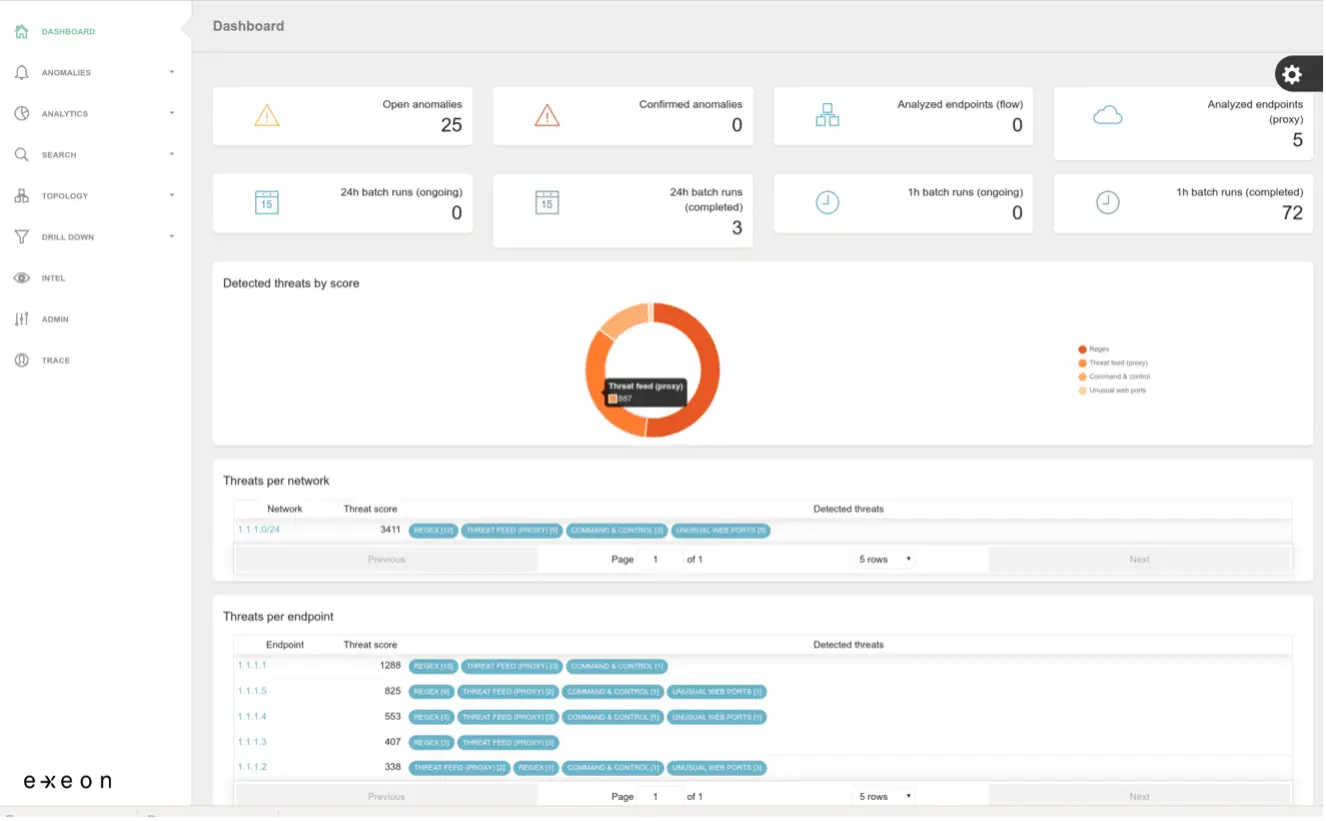Click Unusual web ports legend swatch
Screen dimensions: 1326x821
[x=1082, y=390]
